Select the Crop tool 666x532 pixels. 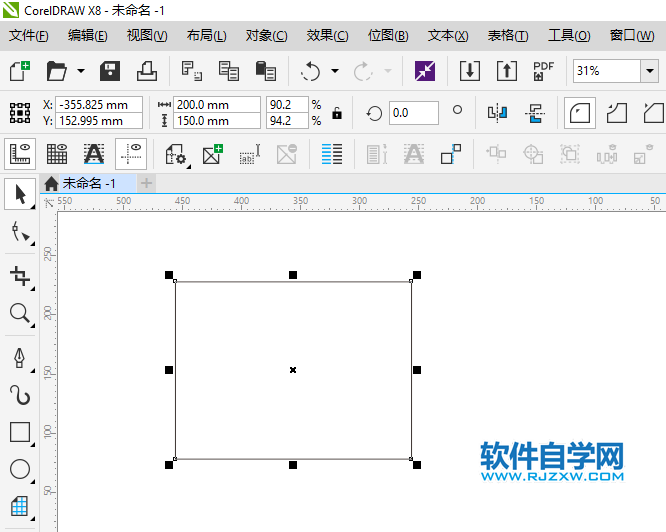pyautogui.click(x=20, y=276)
